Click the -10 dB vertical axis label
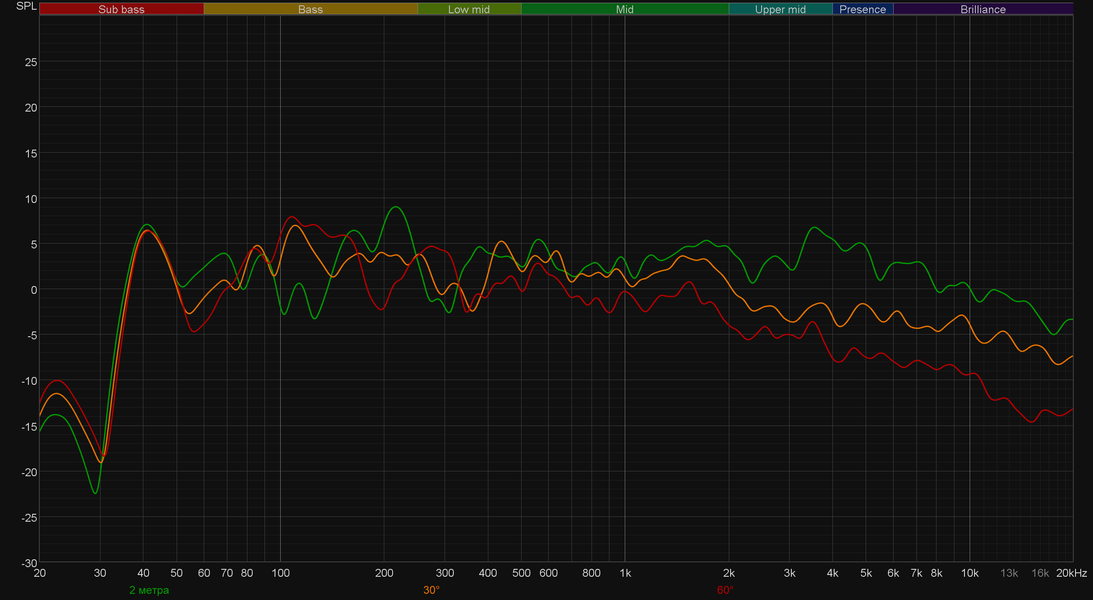This screenshot has height=600, width=1093. (x=29, y=381)
